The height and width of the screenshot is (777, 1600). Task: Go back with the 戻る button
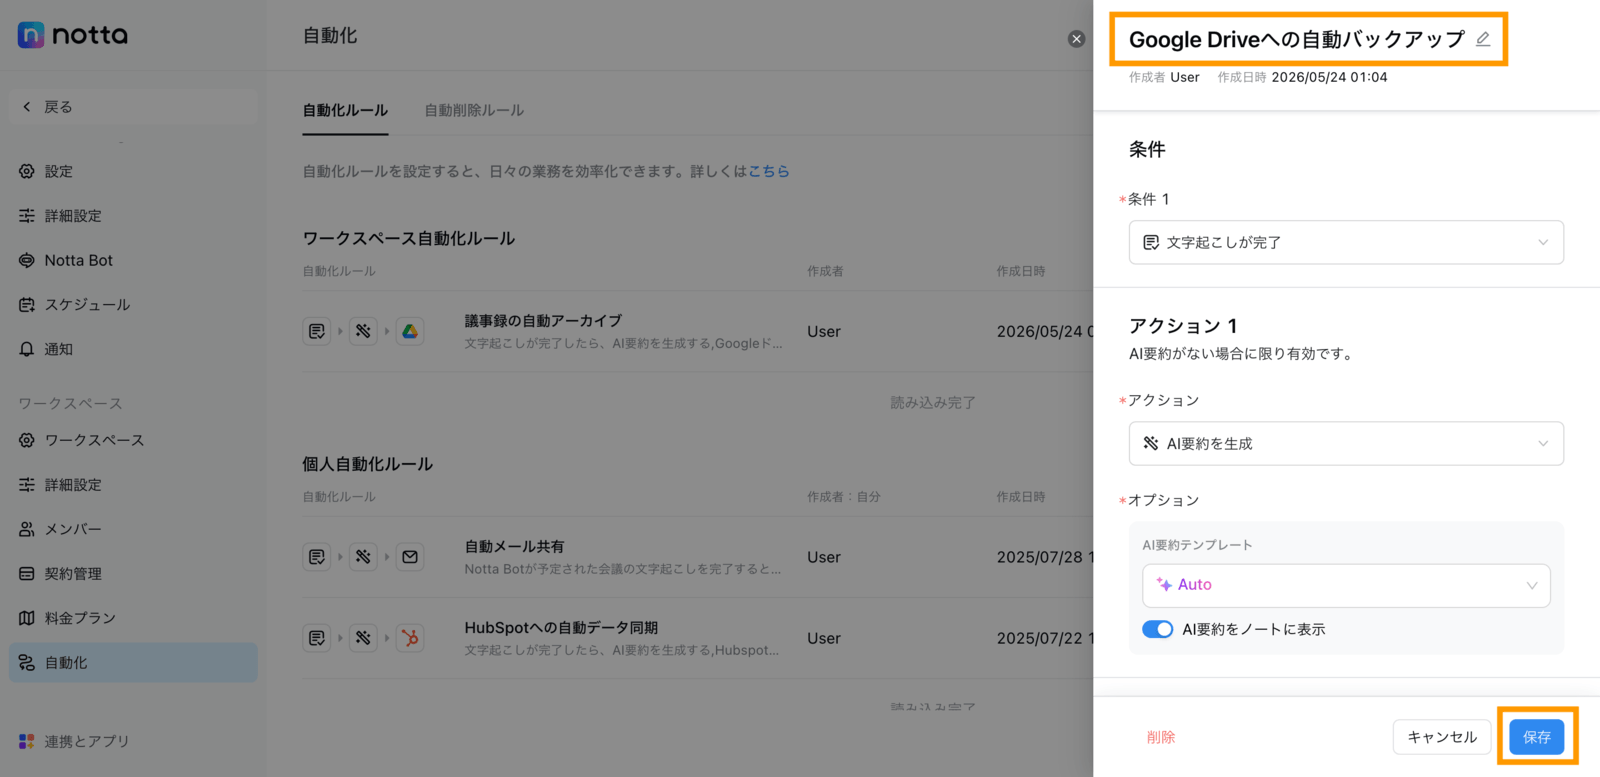pyautogui.click(x=133, y=107)
